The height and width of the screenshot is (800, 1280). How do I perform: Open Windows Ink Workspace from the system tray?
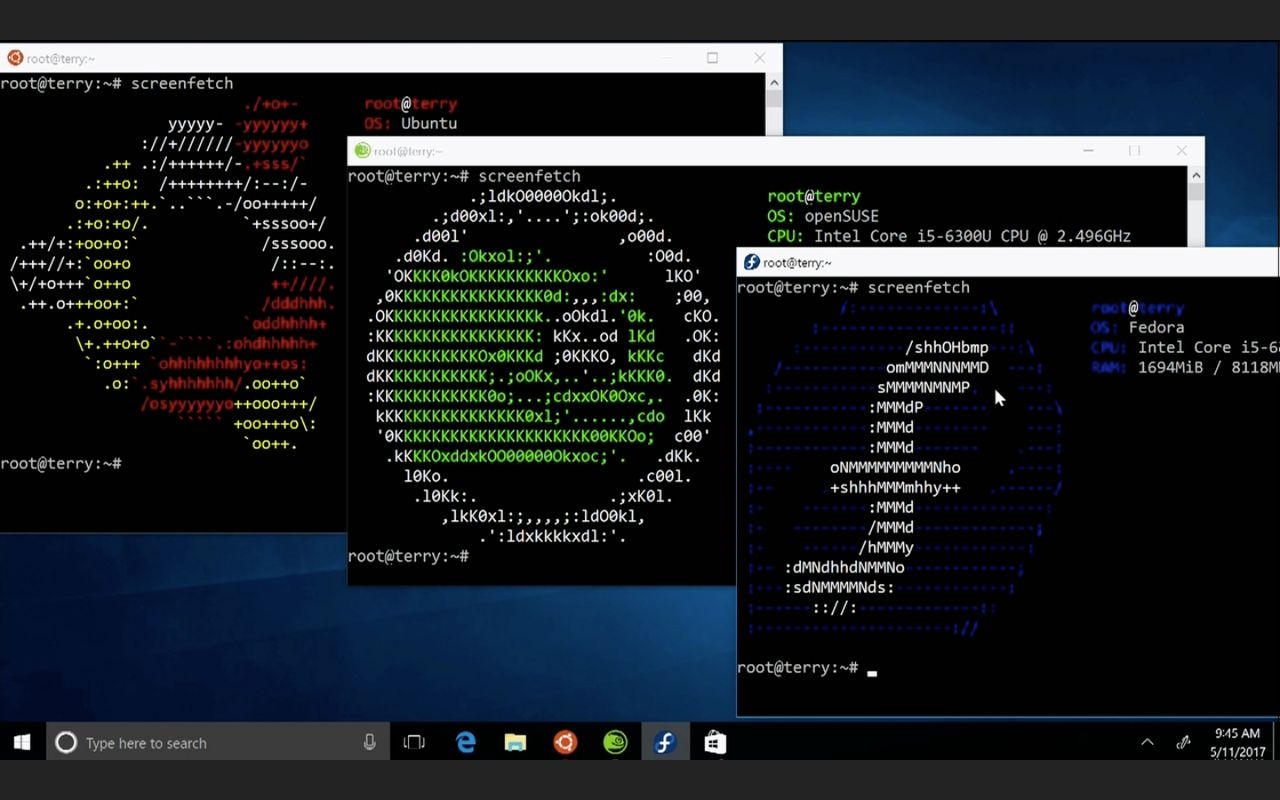coord(1184,742)
